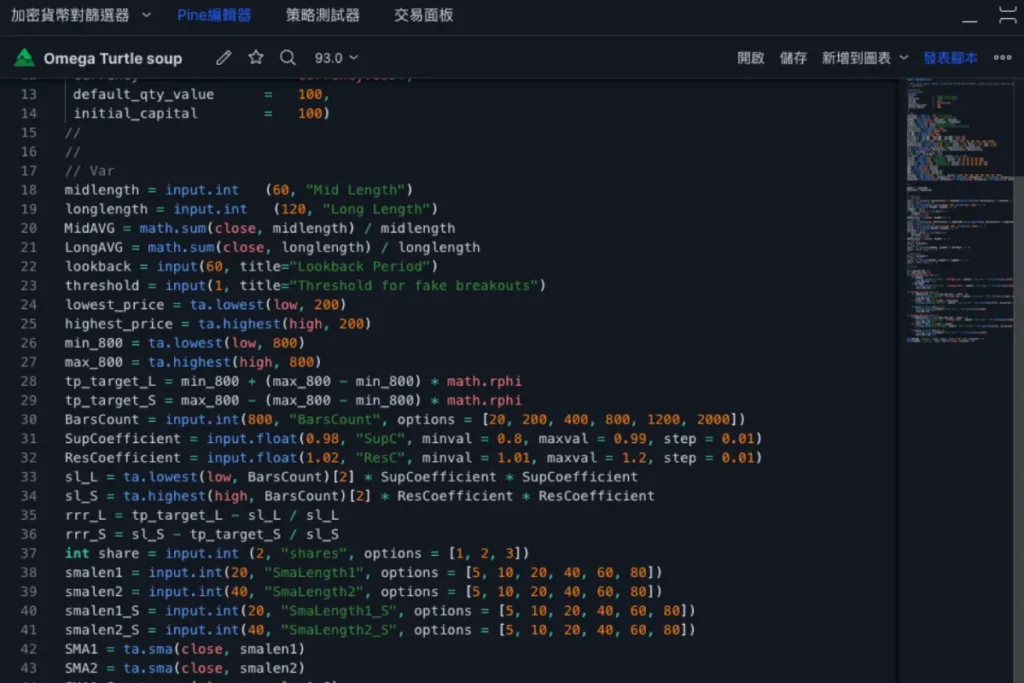Image resolution: width=1024 pixels, height=683 pixels.
Task: Click the Omega Turtle soup script title
Action: (x=113, y=58)
